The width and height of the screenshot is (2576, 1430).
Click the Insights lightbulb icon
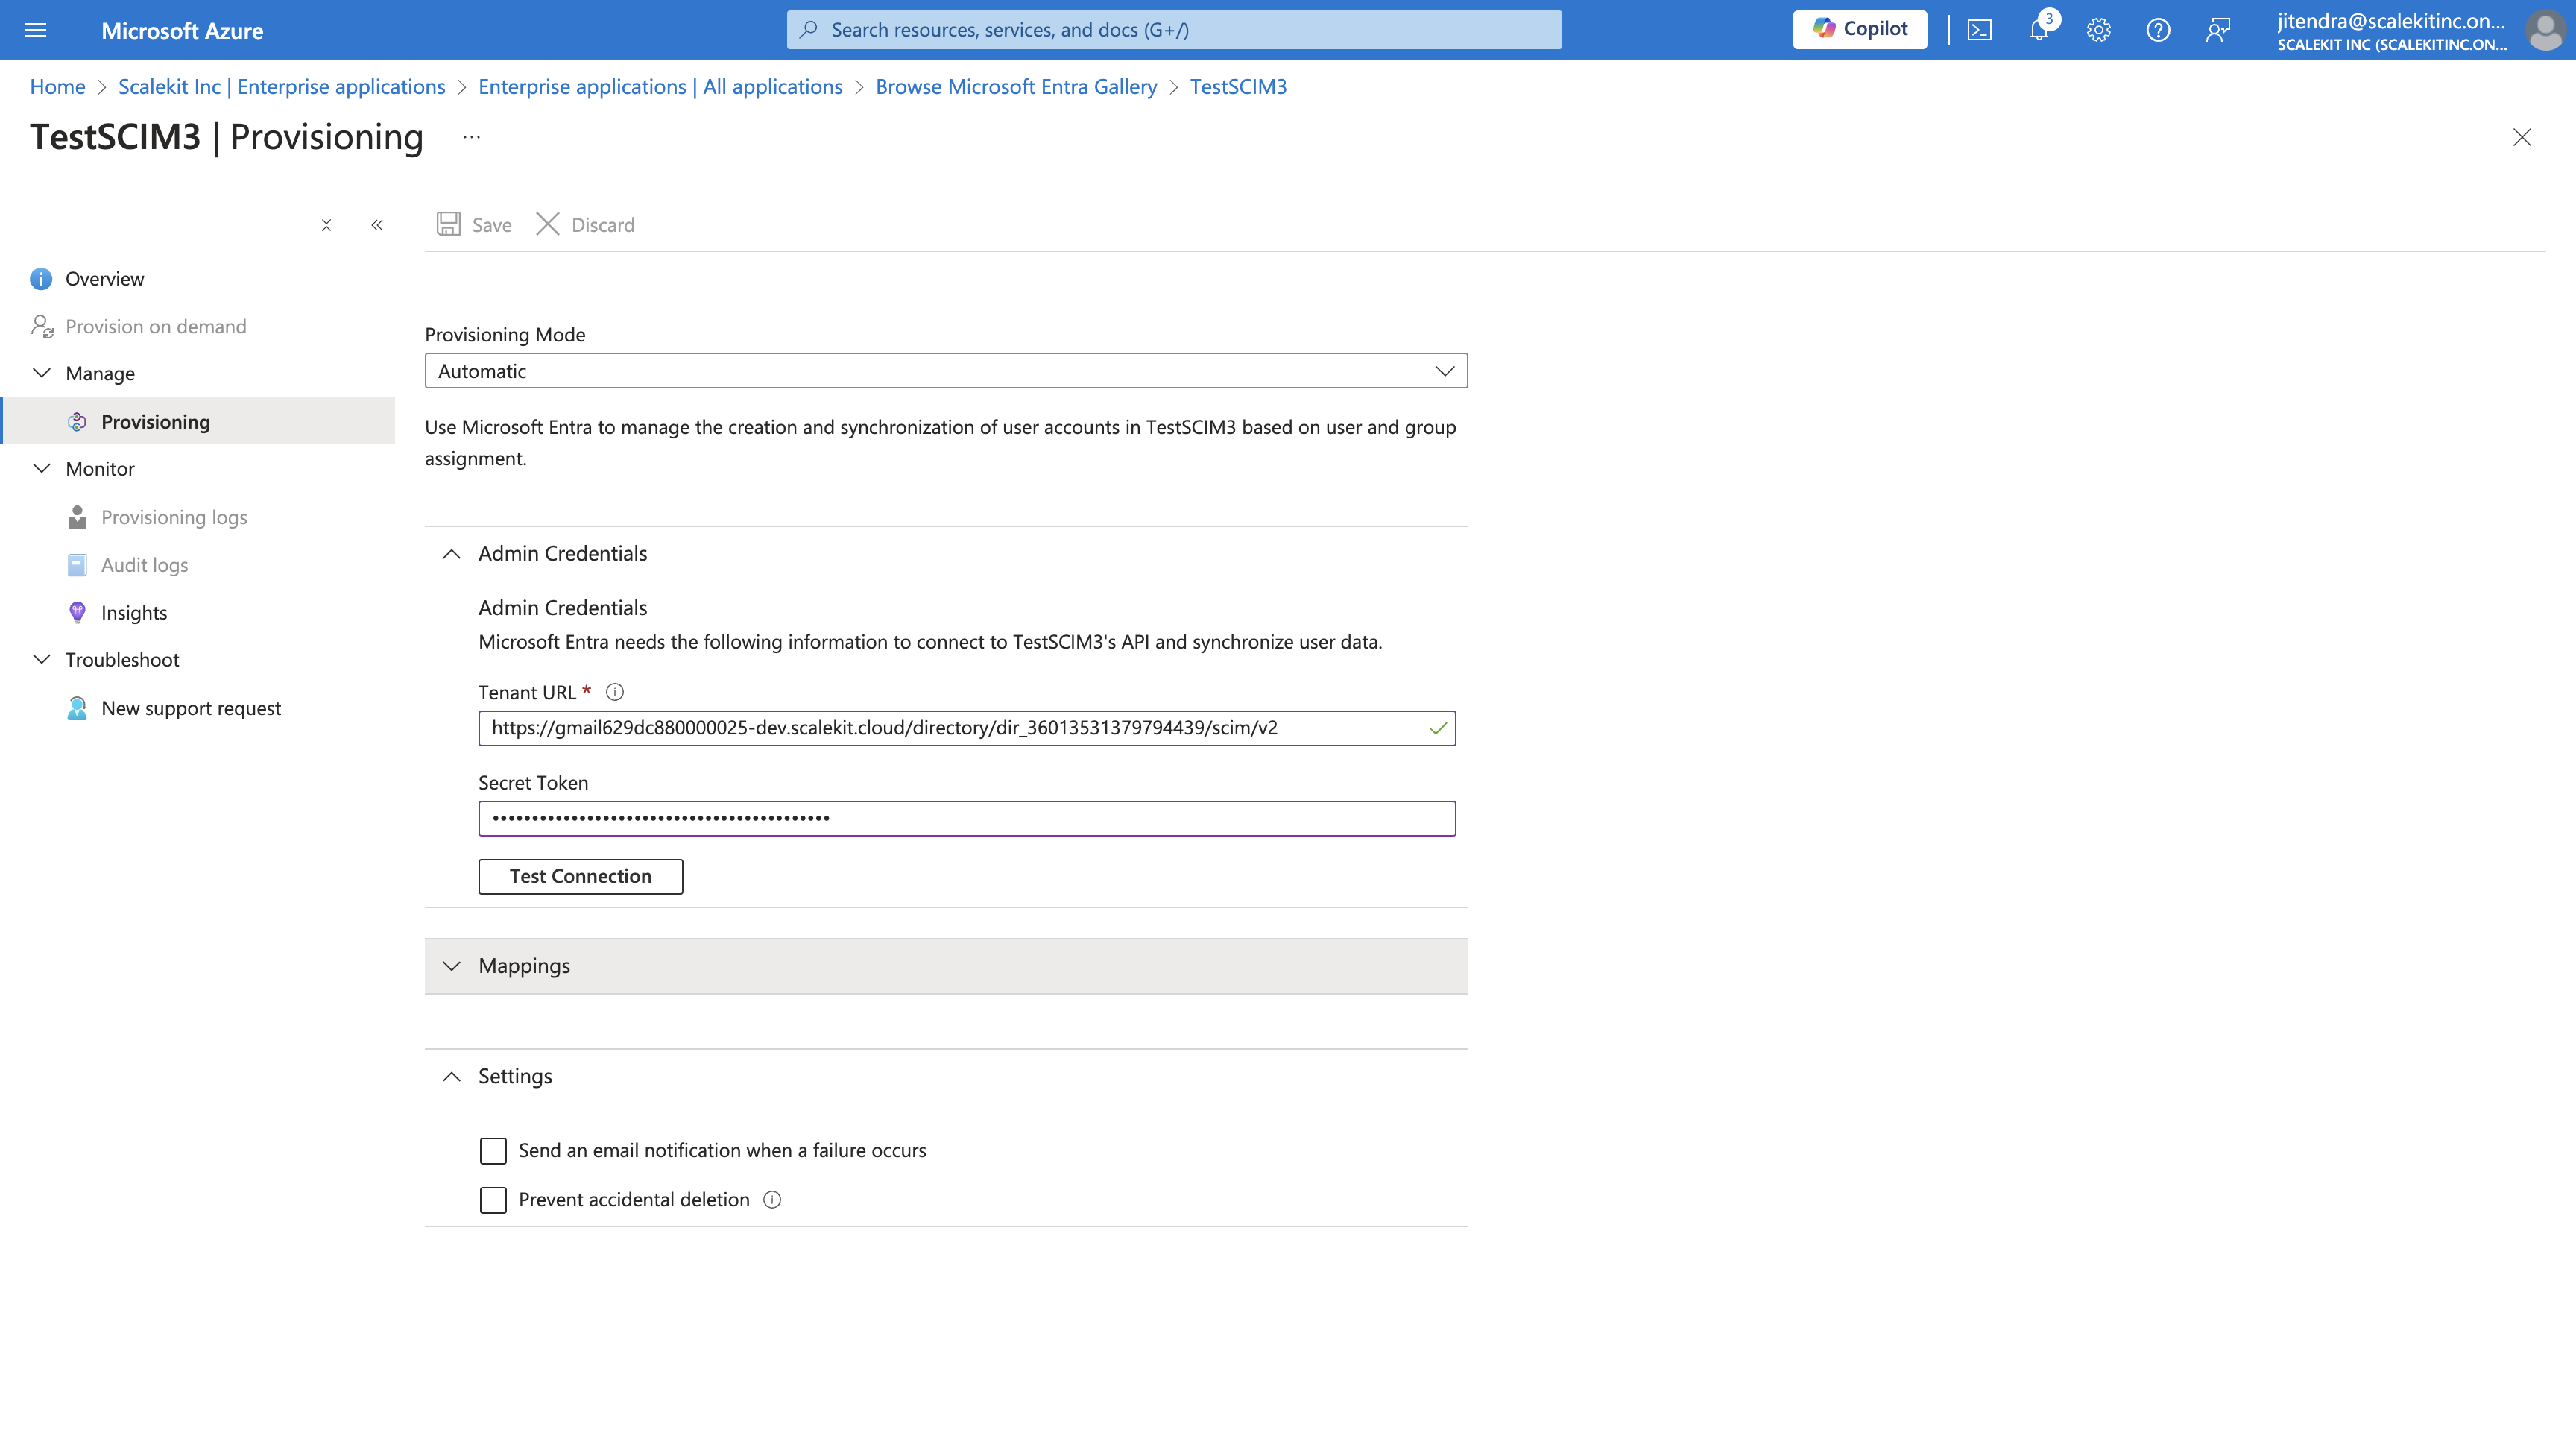[77, 612]
